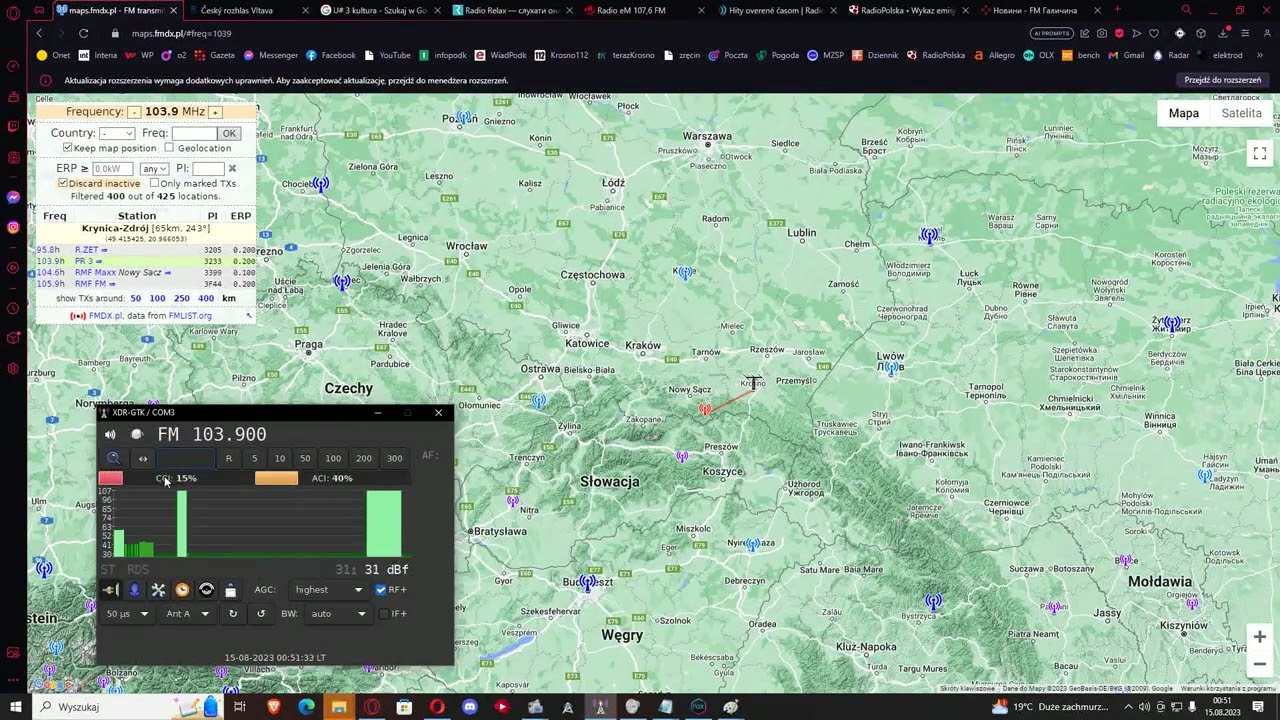Click the R button in XDR-GTK

click(229, 458)
